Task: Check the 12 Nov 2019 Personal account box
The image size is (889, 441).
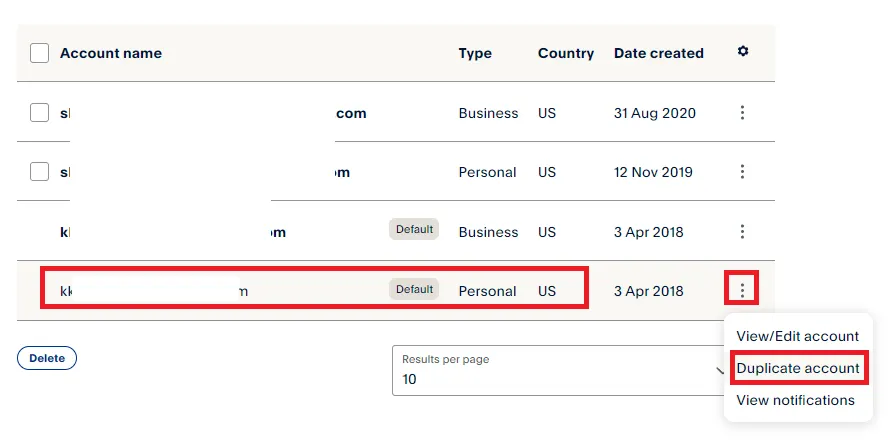Action: point(40,172)
